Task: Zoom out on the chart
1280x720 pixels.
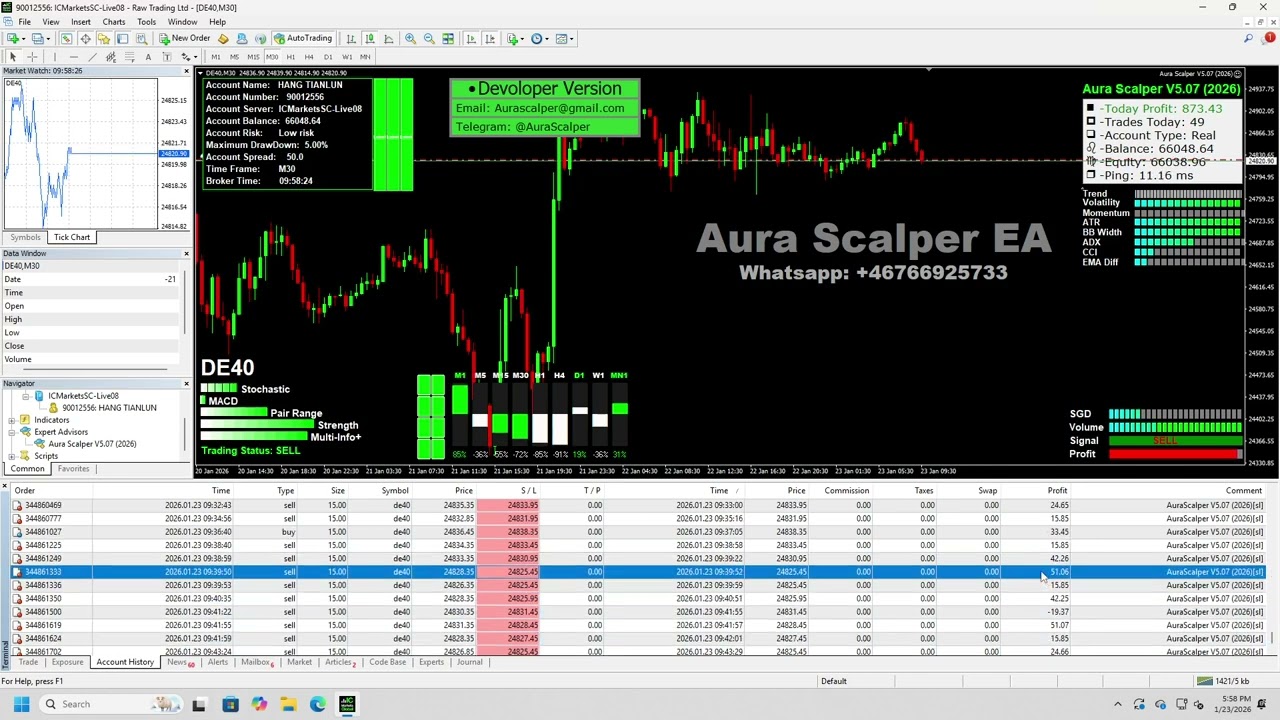Action: [x=429, y=38]
